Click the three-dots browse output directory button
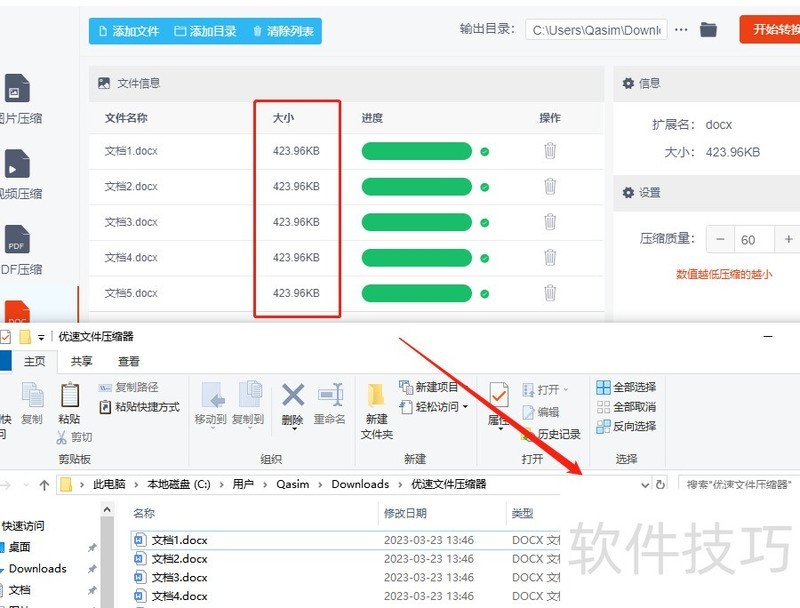The height and width of the screenshot is (608, 800). (x=681, y=30)
